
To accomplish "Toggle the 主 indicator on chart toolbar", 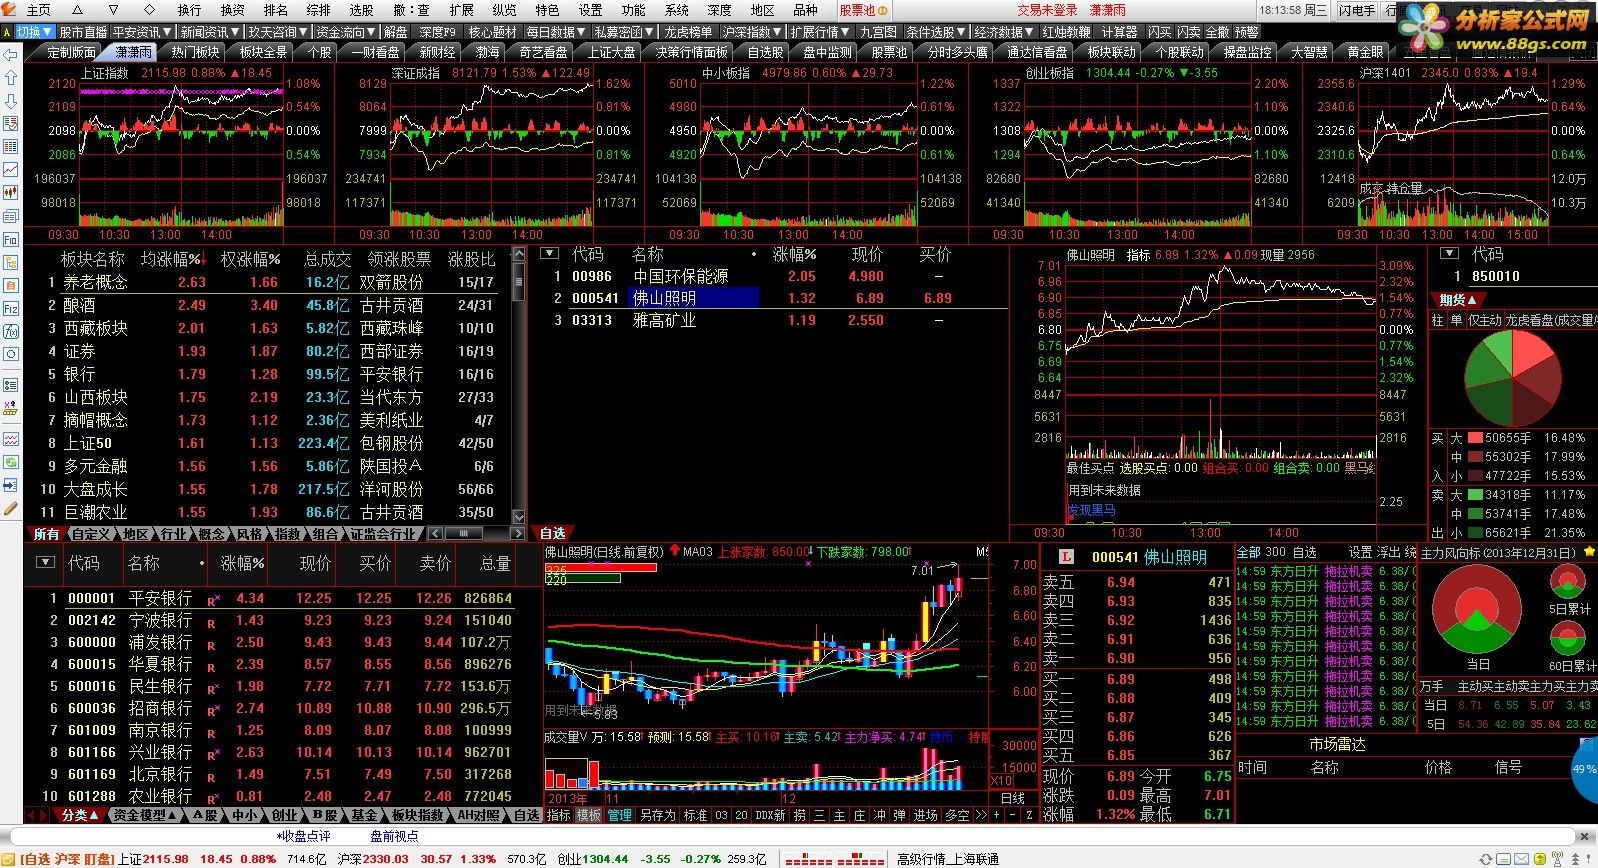I will point(839,815).
